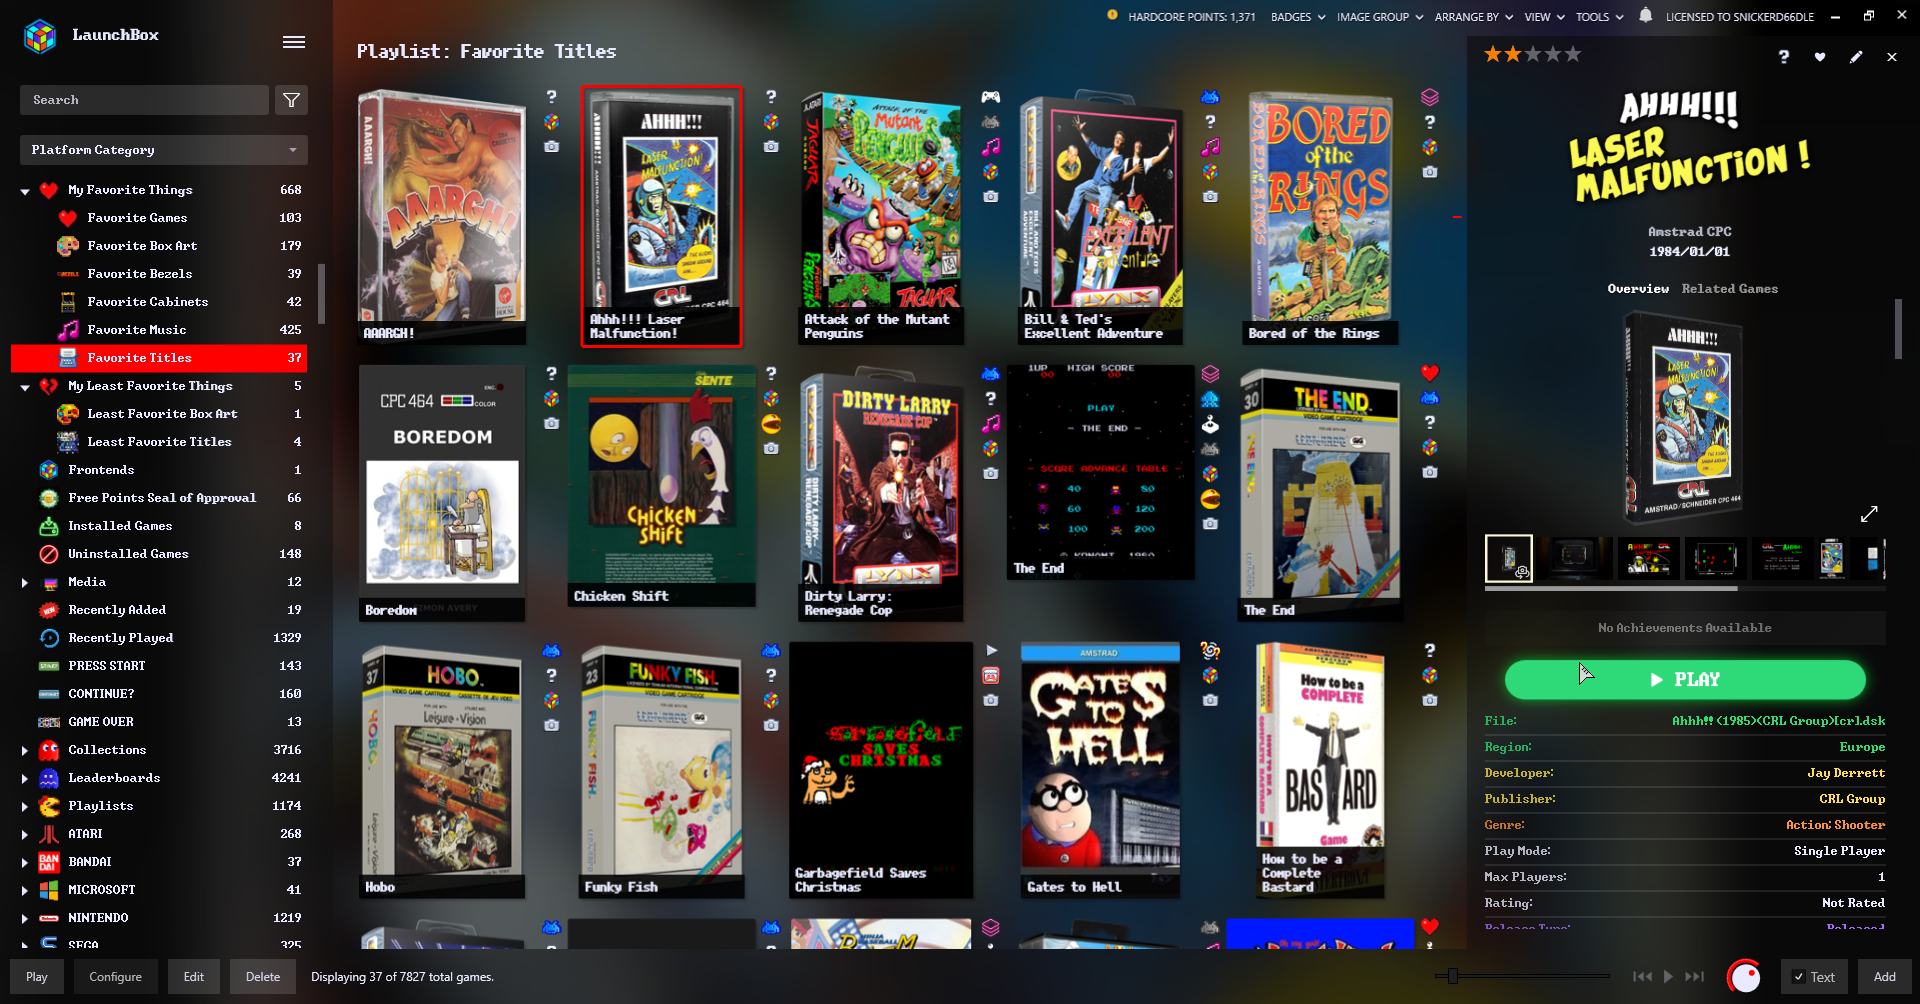Click the Search input field

[x=144, y=100]
